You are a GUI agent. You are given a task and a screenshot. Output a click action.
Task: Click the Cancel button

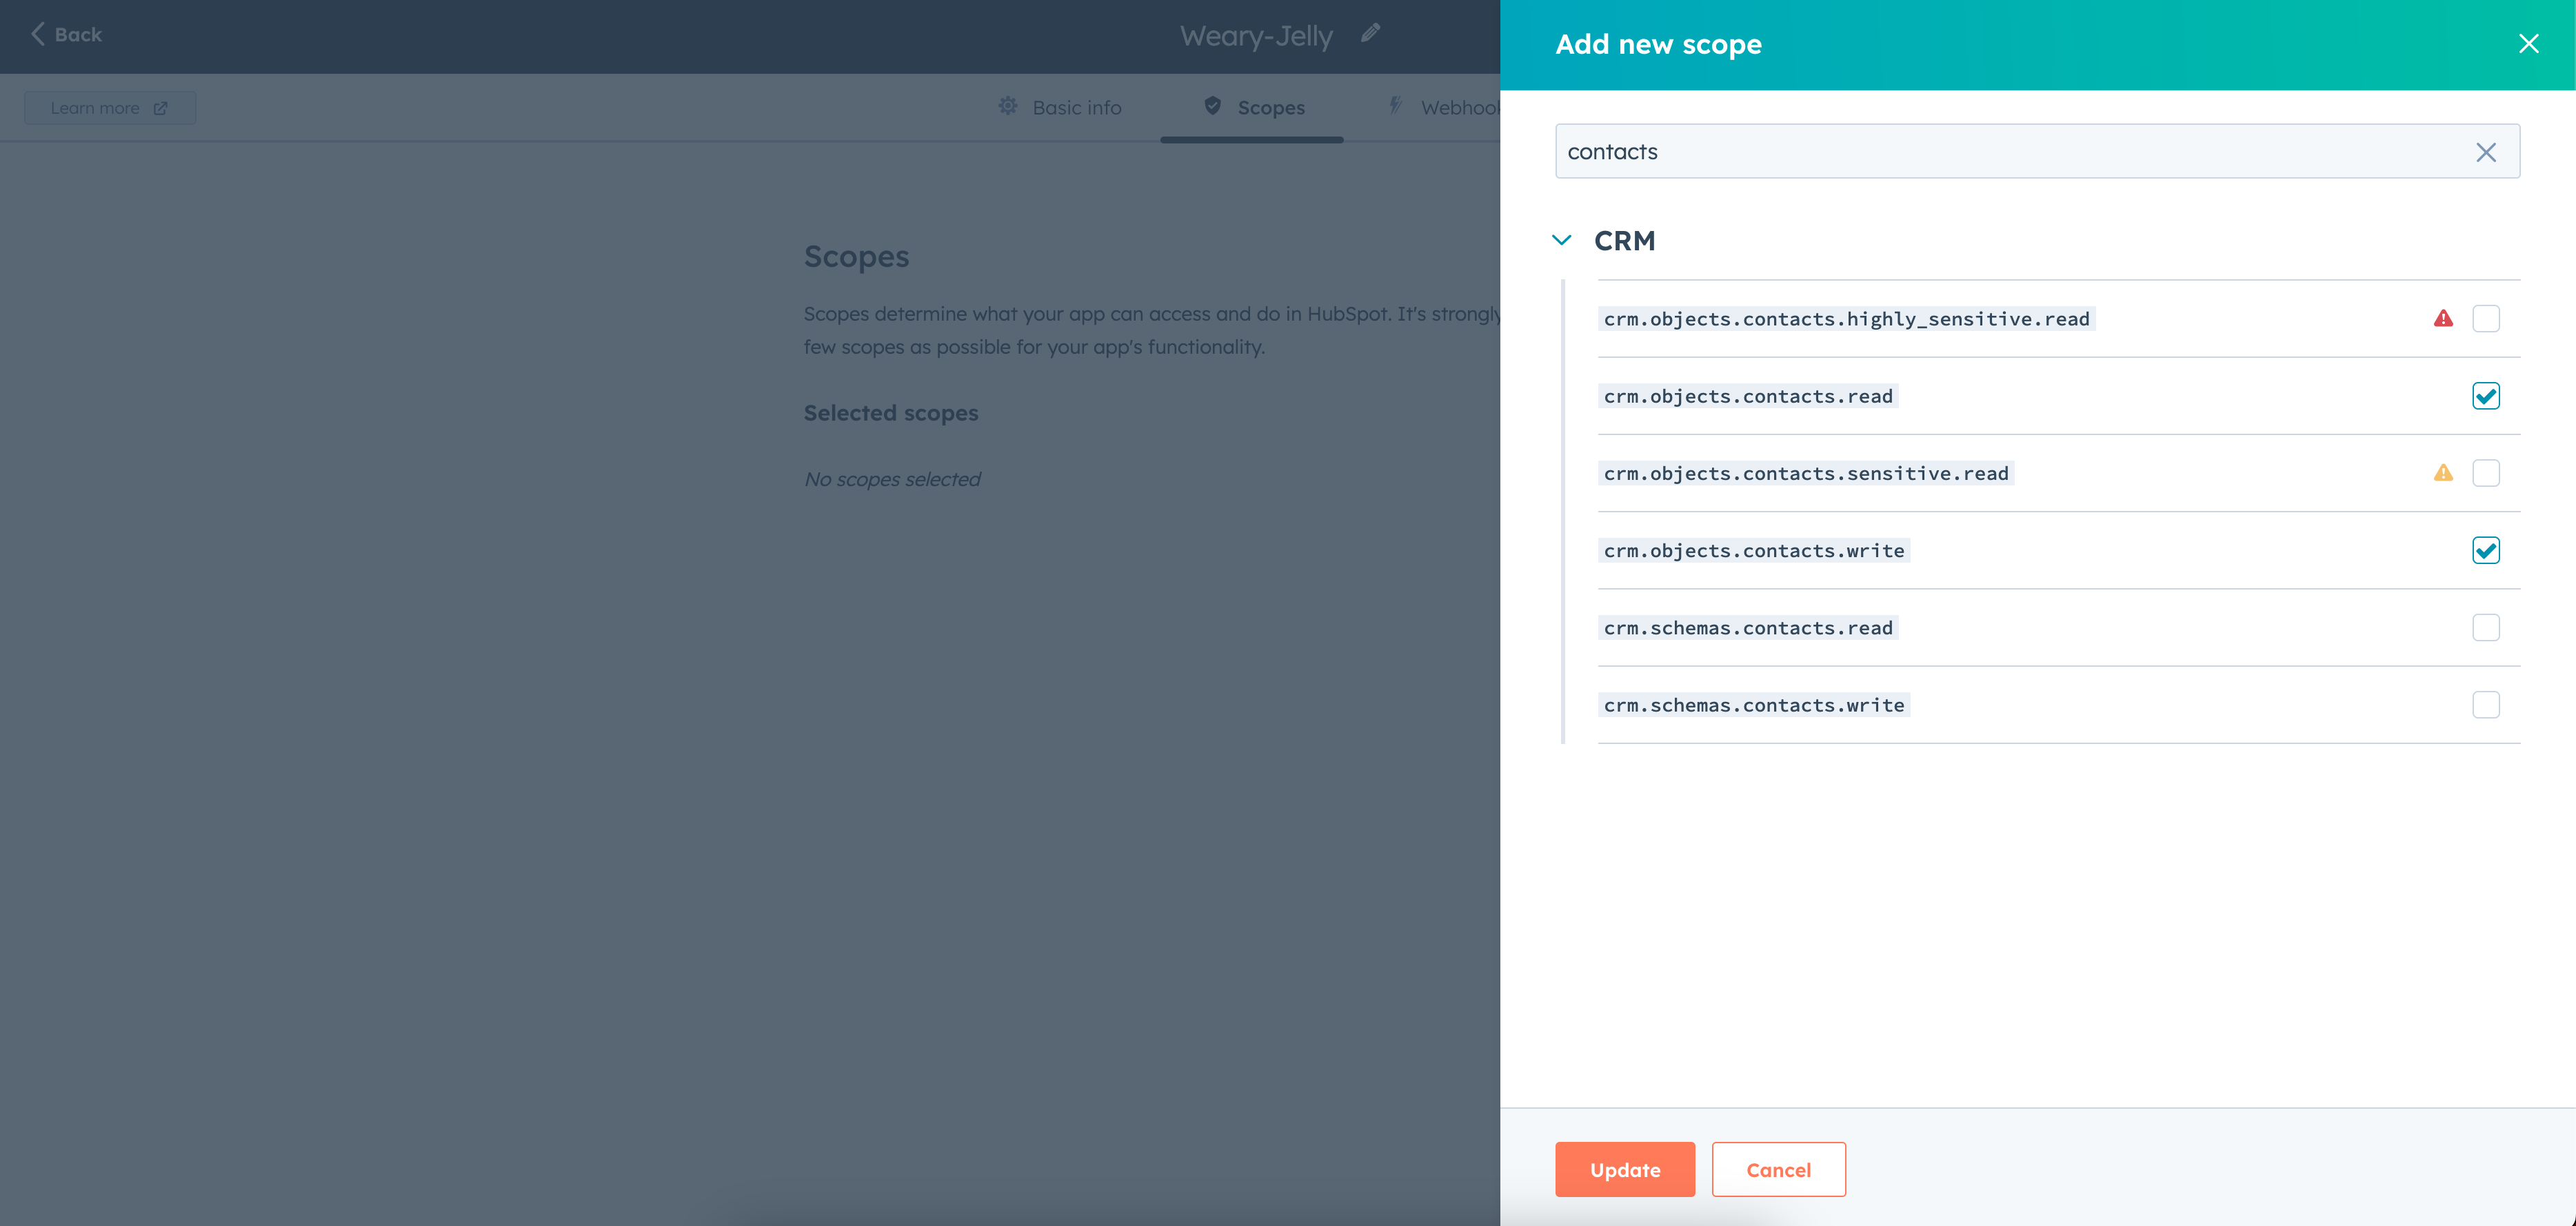pos(1778,1170)
